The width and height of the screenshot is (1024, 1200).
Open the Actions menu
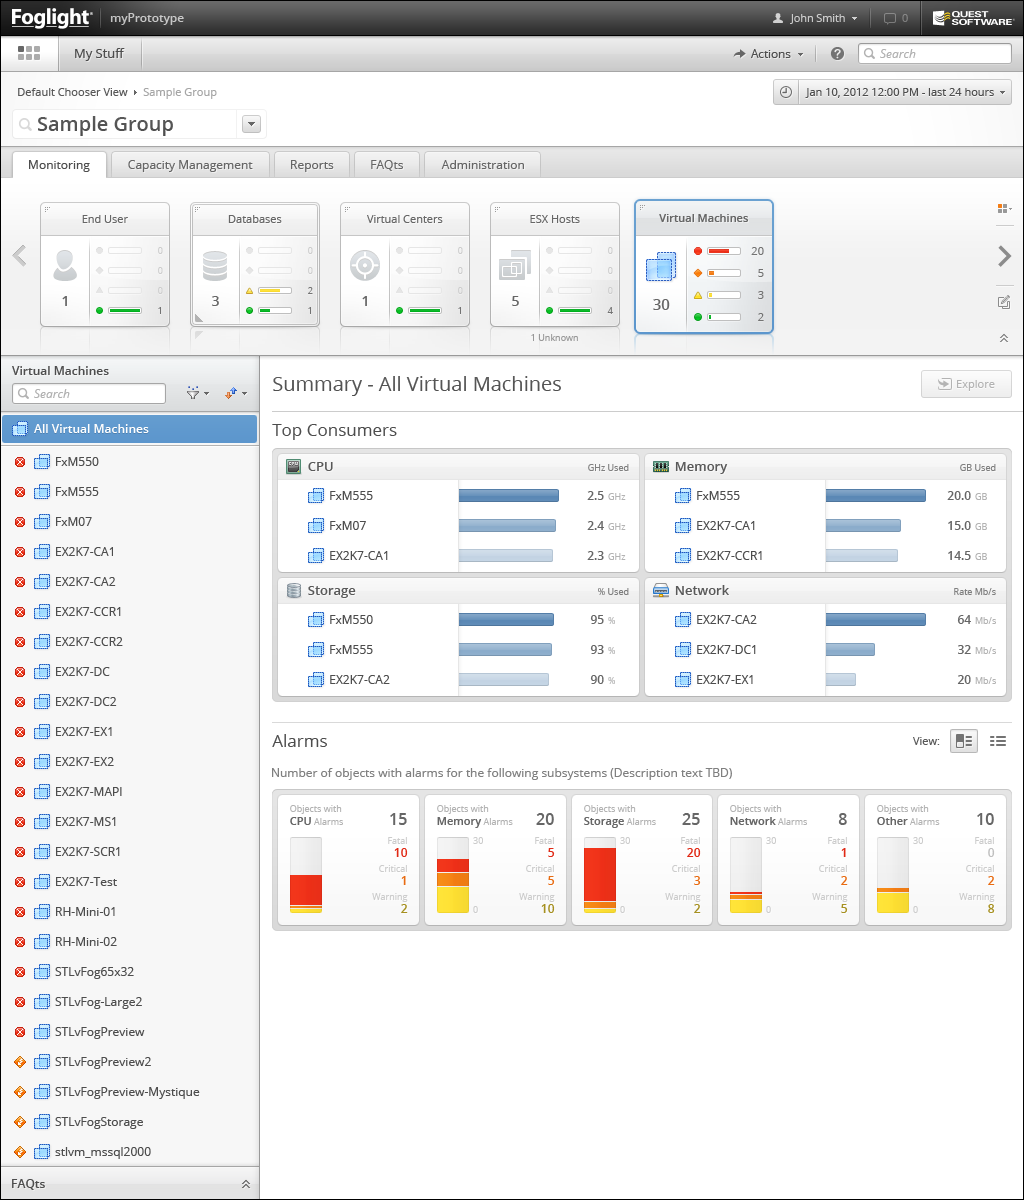768,54
